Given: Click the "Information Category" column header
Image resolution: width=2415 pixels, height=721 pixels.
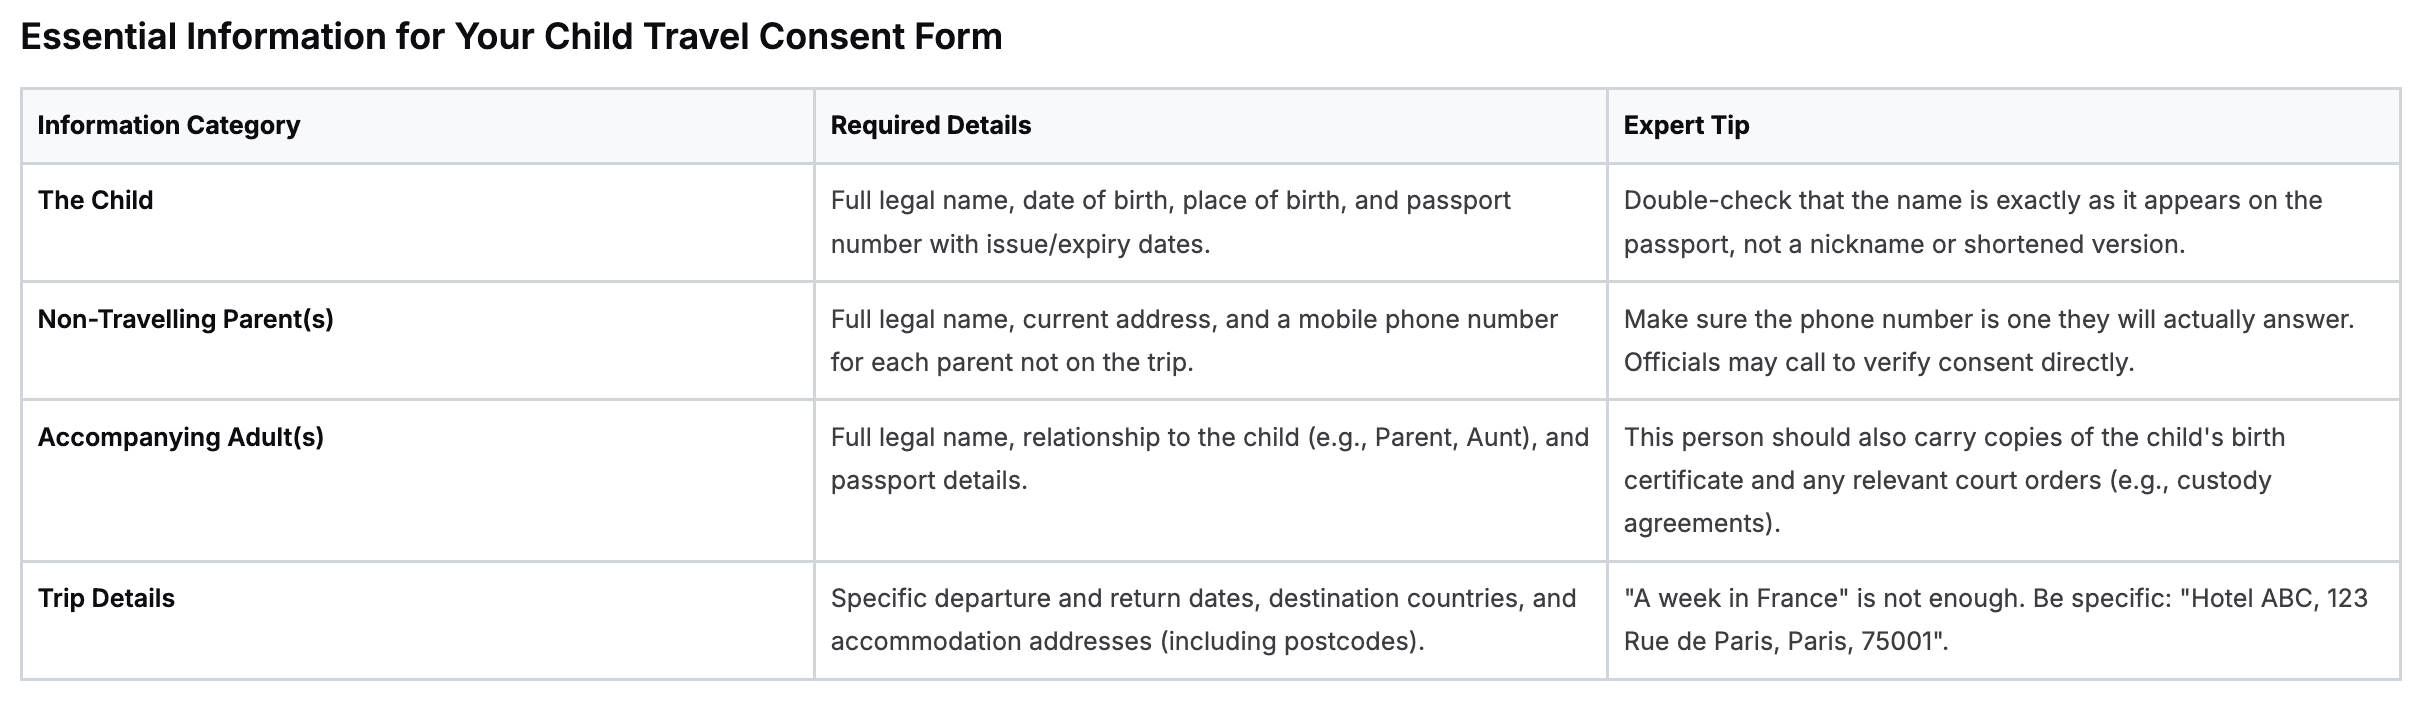Looking at the screenshot, I should click(168, 125).
